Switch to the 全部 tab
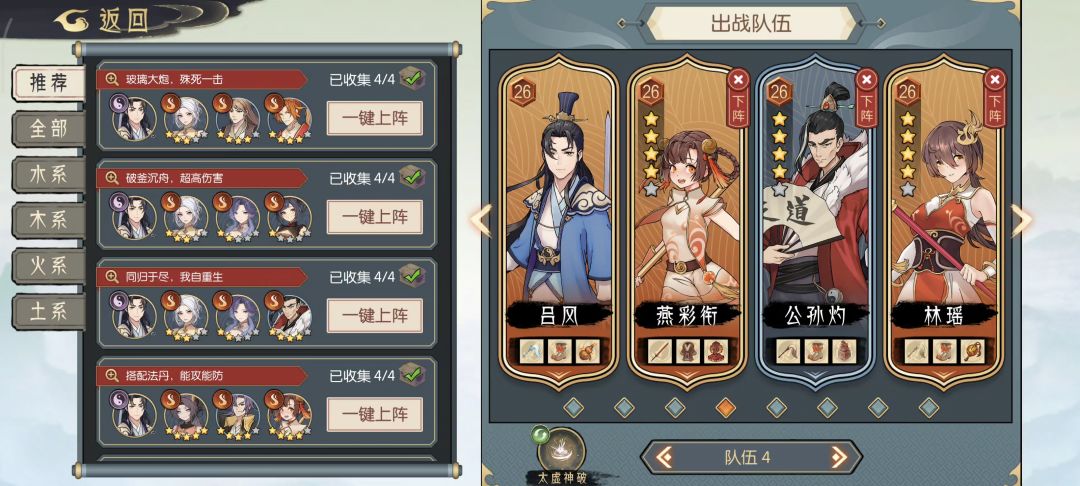 click(48, 129)
